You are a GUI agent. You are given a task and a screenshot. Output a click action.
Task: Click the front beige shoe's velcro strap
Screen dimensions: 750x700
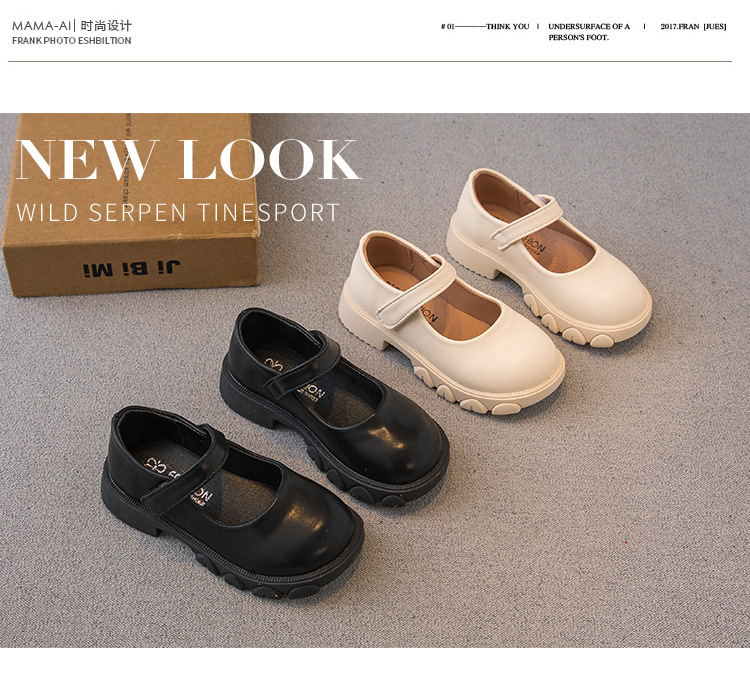coord(416,292)
